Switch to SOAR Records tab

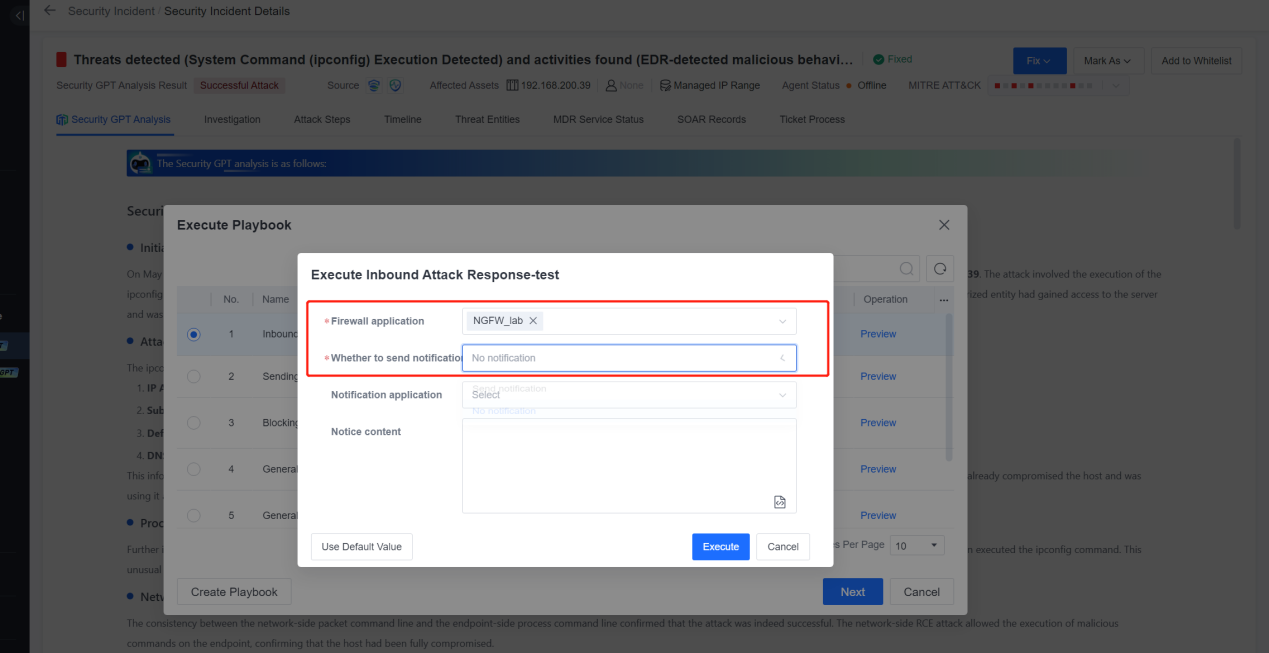[711, 119]
